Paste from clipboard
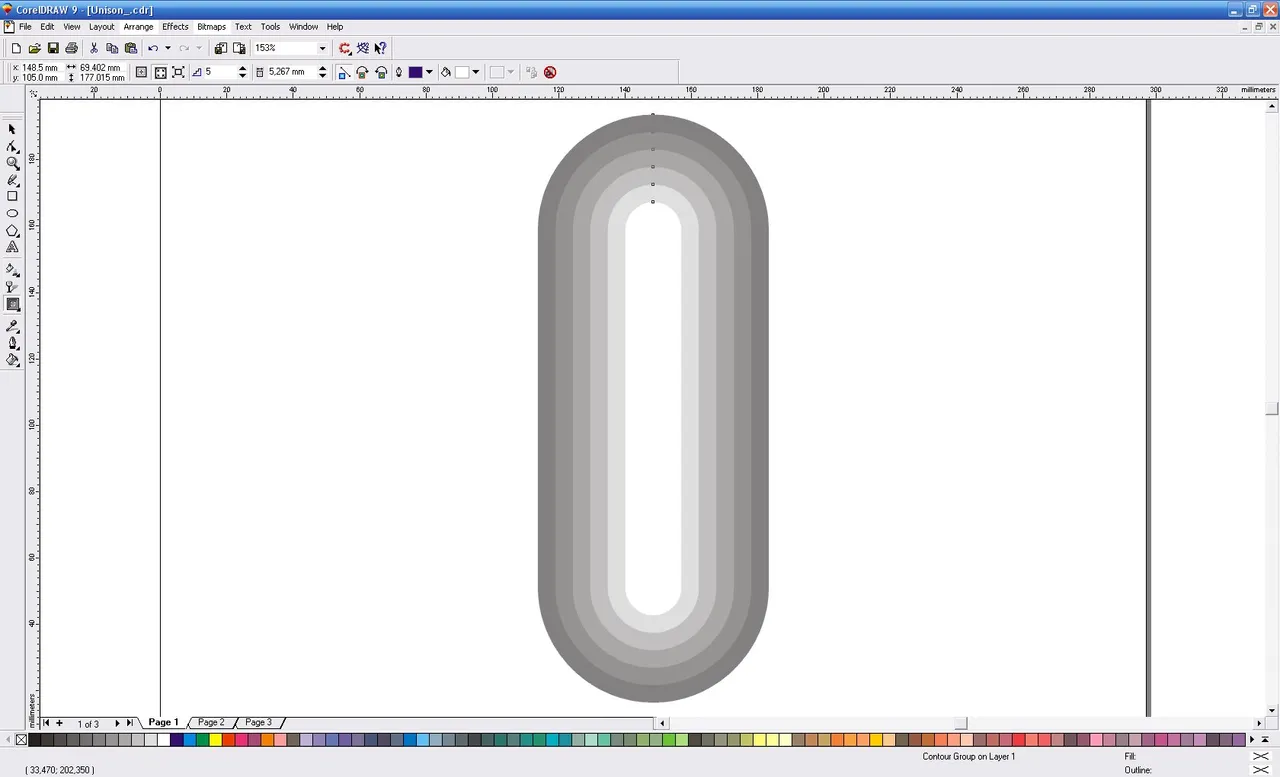 coord(130,48)
